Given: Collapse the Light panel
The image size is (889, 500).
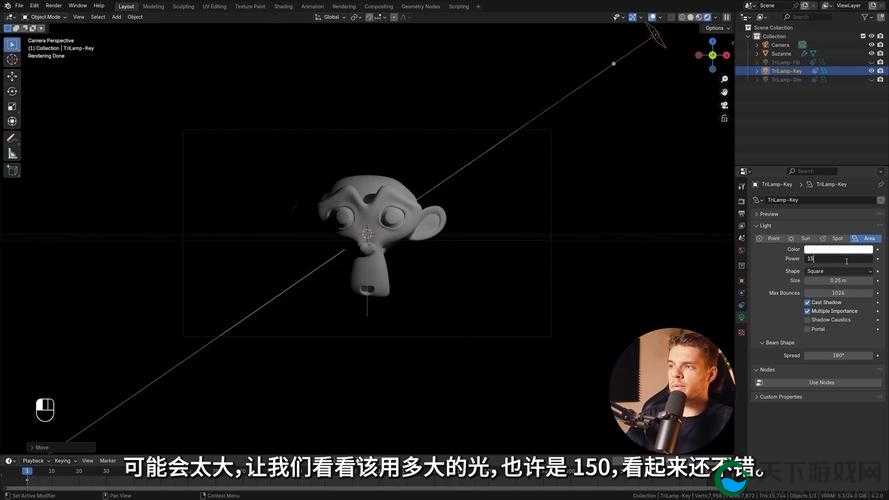Looking at the screenshot, I should pyautogui.click(x=763, y=226).
